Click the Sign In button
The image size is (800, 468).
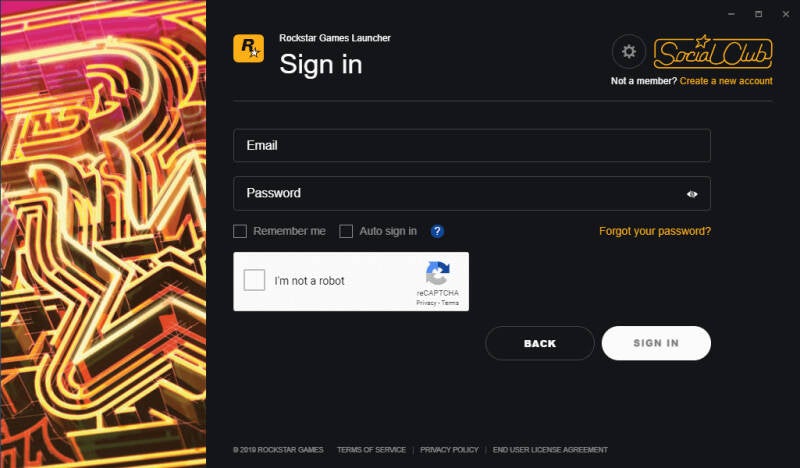coord(656,343)
